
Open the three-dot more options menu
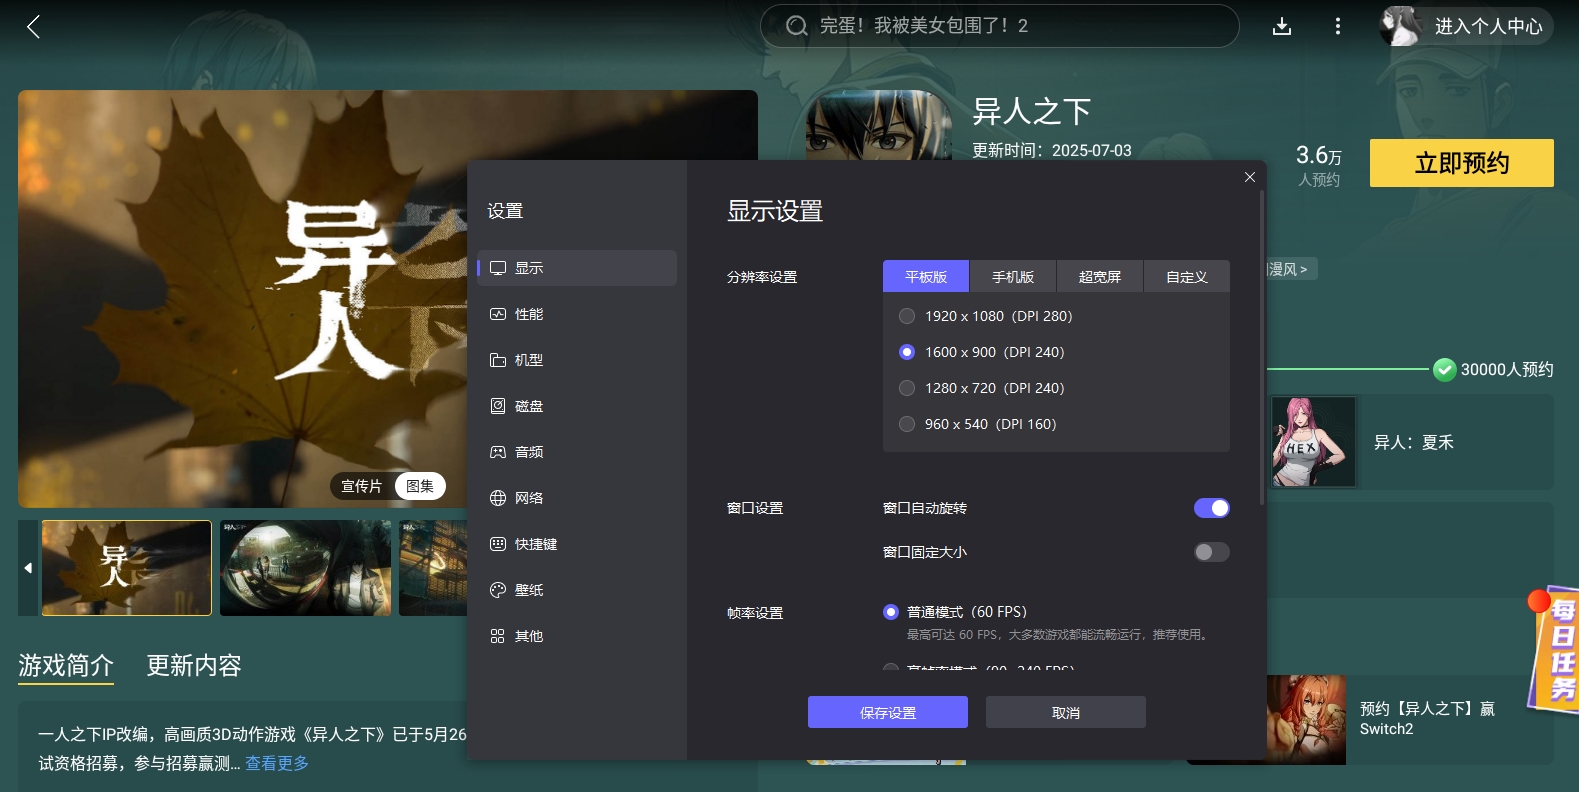pos(1338,27)
